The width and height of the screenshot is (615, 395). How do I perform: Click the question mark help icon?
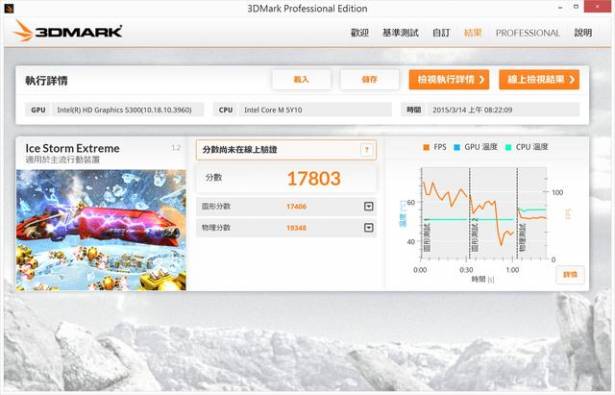tap(367, 149)
